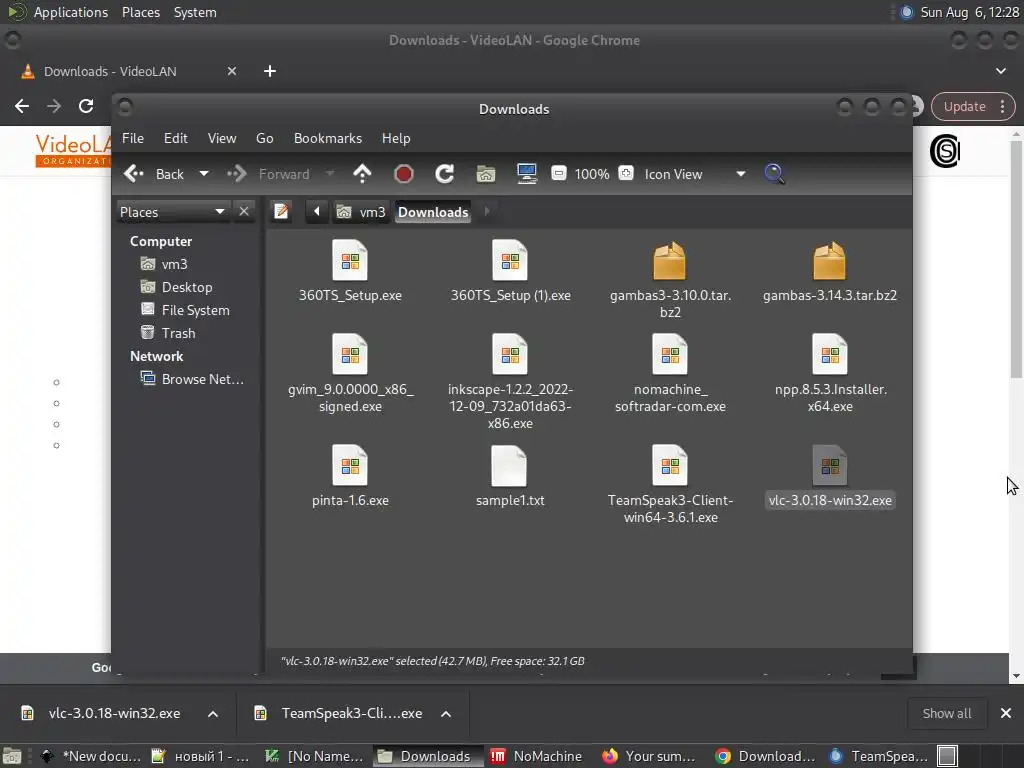Viewport: 1024px width, 768px height.
Task: Open the Places menu in top panel
Action: coord(140,12)
